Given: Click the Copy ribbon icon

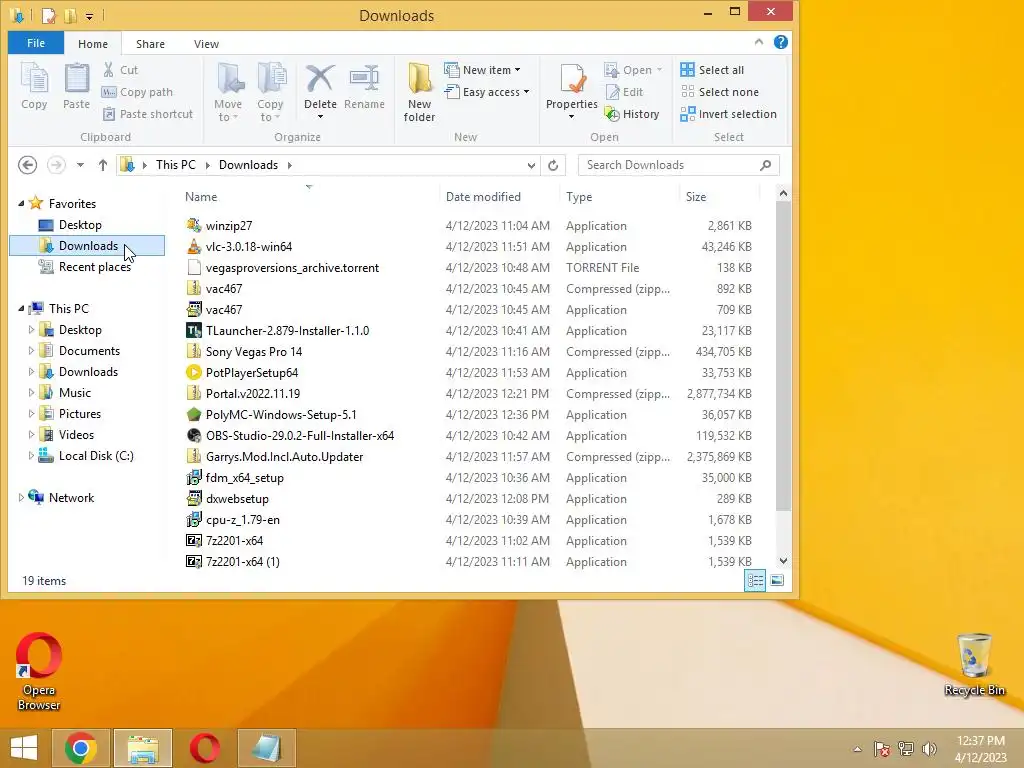Looking at the screenshot, I should click(34, 86).
